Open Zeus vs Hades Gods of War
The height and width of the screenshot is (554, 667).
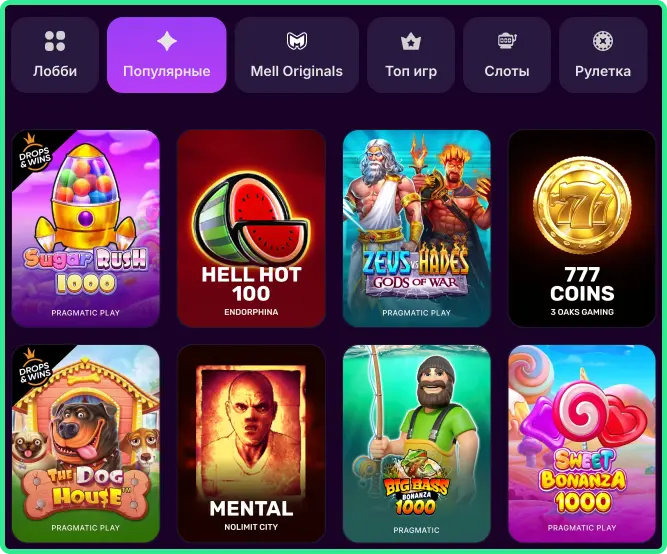416,228
